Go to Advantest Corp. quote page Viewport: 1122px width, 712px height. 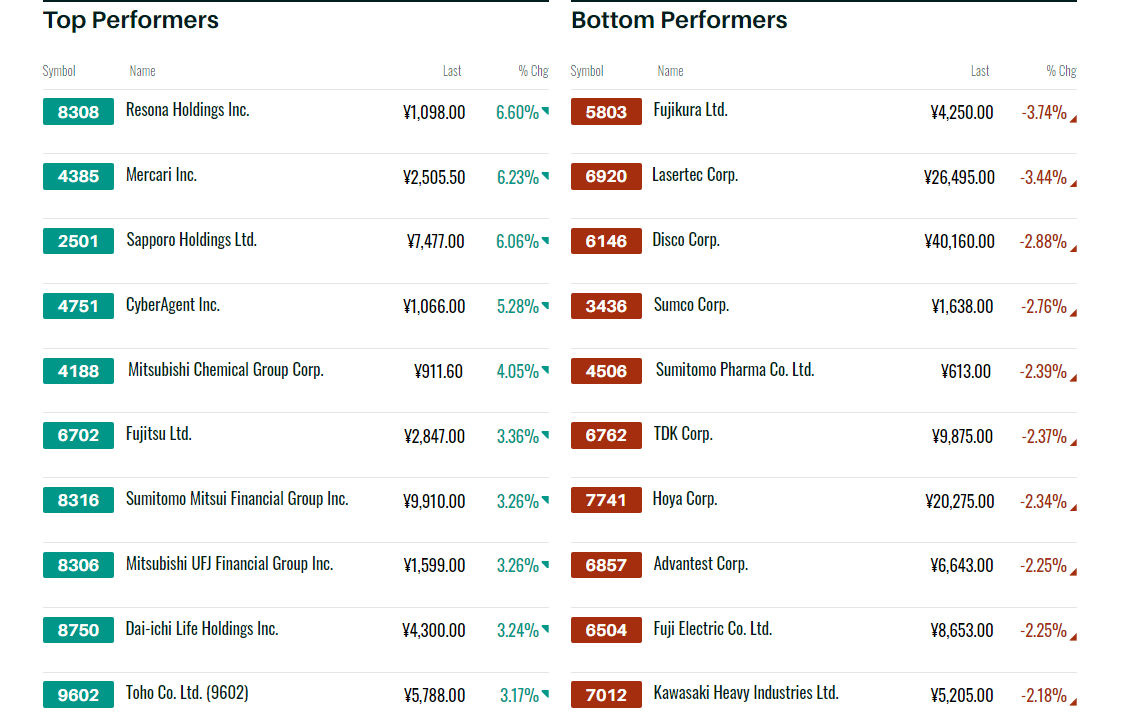[x=700, y=564]
